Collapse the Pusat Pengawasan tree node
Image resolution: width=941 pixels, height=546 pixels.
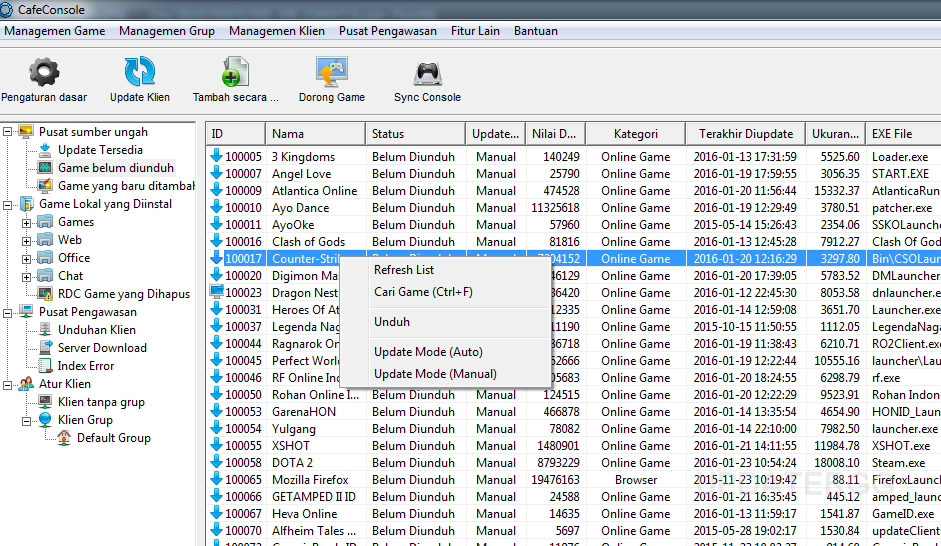pos(7,313)
